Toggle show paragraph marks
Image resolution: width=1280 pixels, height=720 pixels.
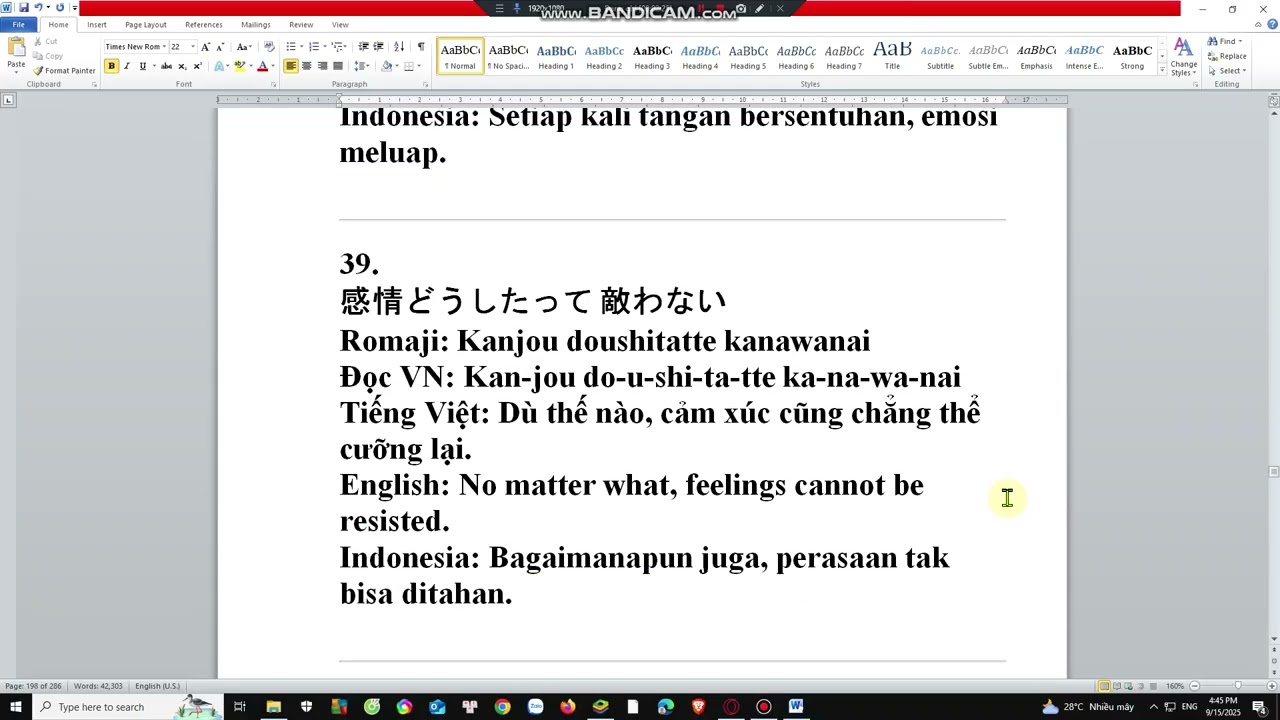pos(420,47)
